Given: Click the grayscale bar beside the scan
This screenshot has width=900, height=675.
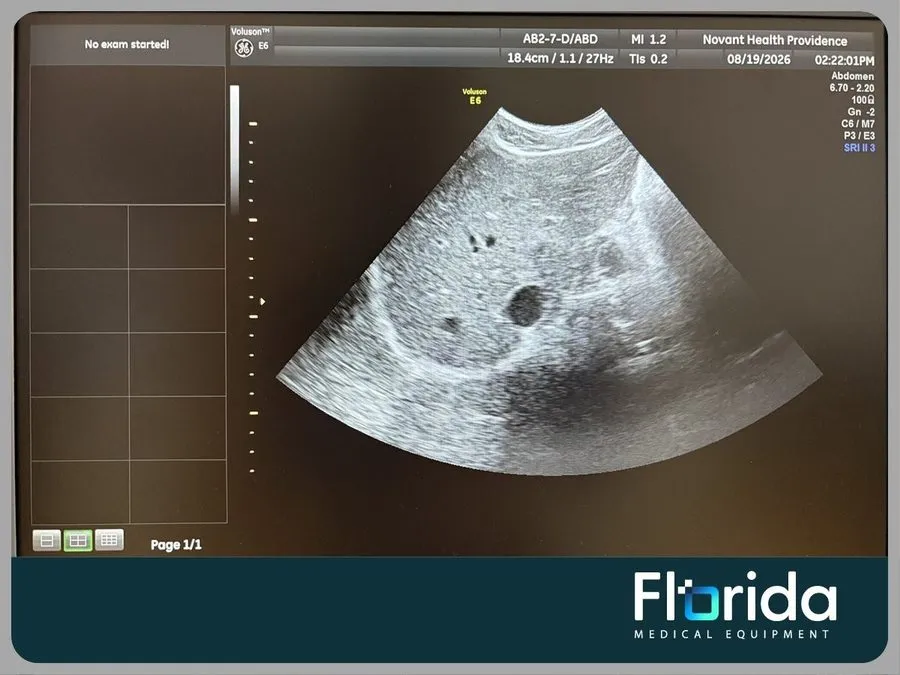Looking at the screenshot, I should (x=235, y=149).
